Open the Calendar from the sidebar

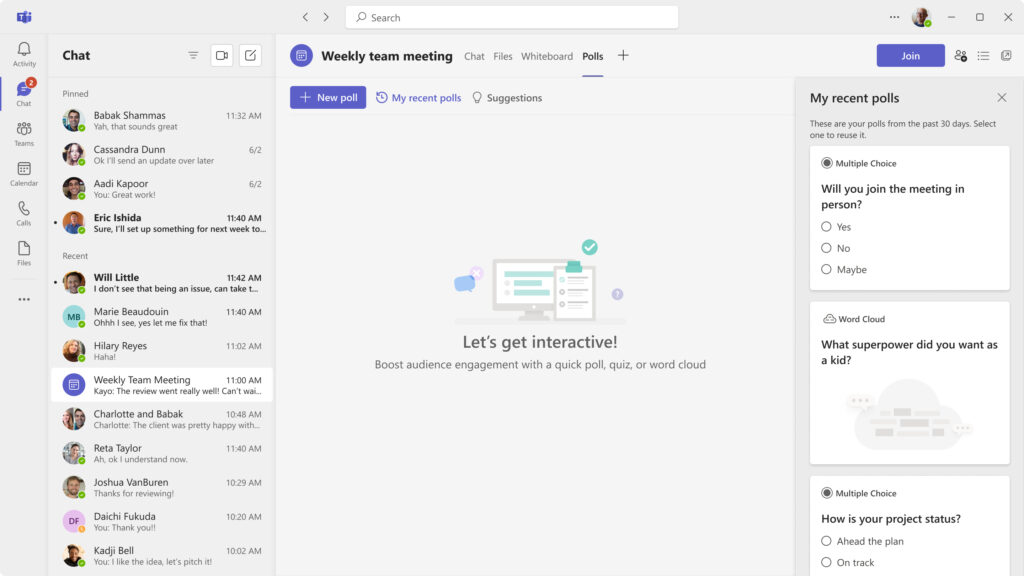23,172
